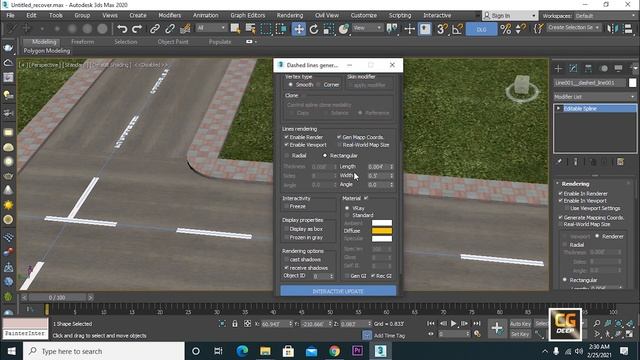Viewport: 640px width, 360px height.
Task: Toggle Enable Render checkbox in dialog
Action: [x=286, y=137]
